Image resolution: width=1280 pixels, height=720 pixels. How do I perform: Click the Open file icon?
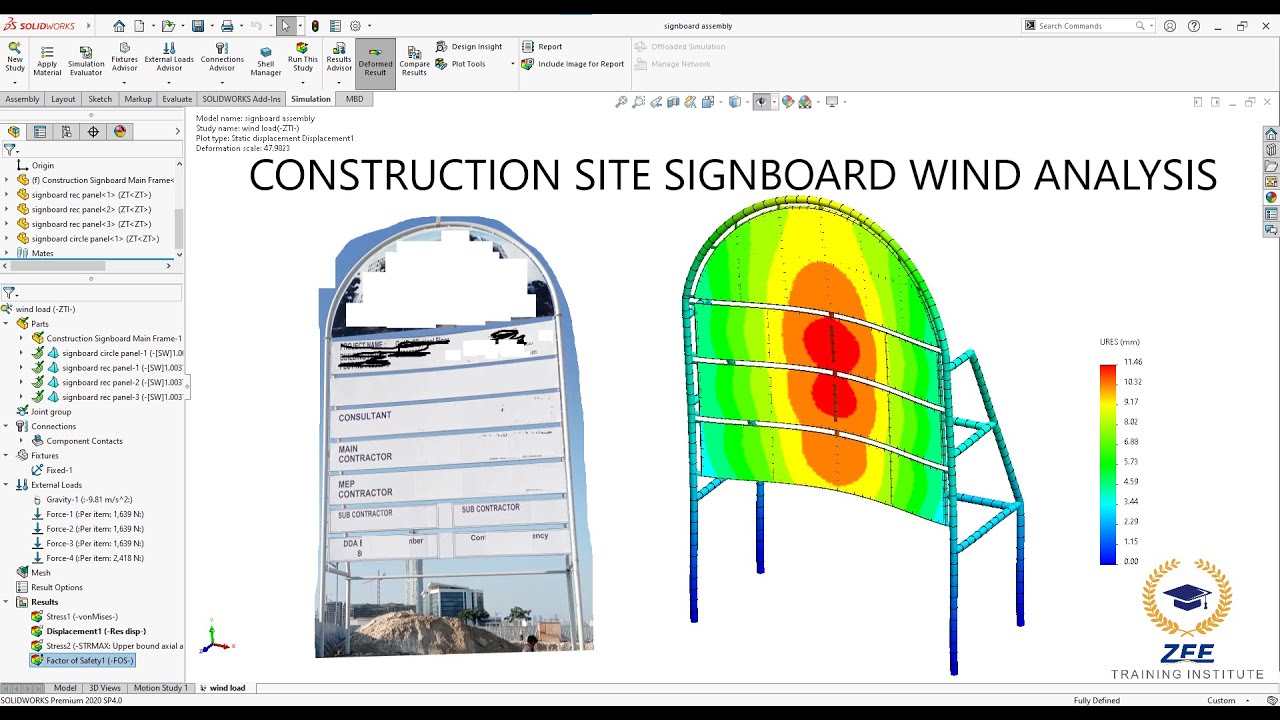pyautogui.click(x=168, y=26)
